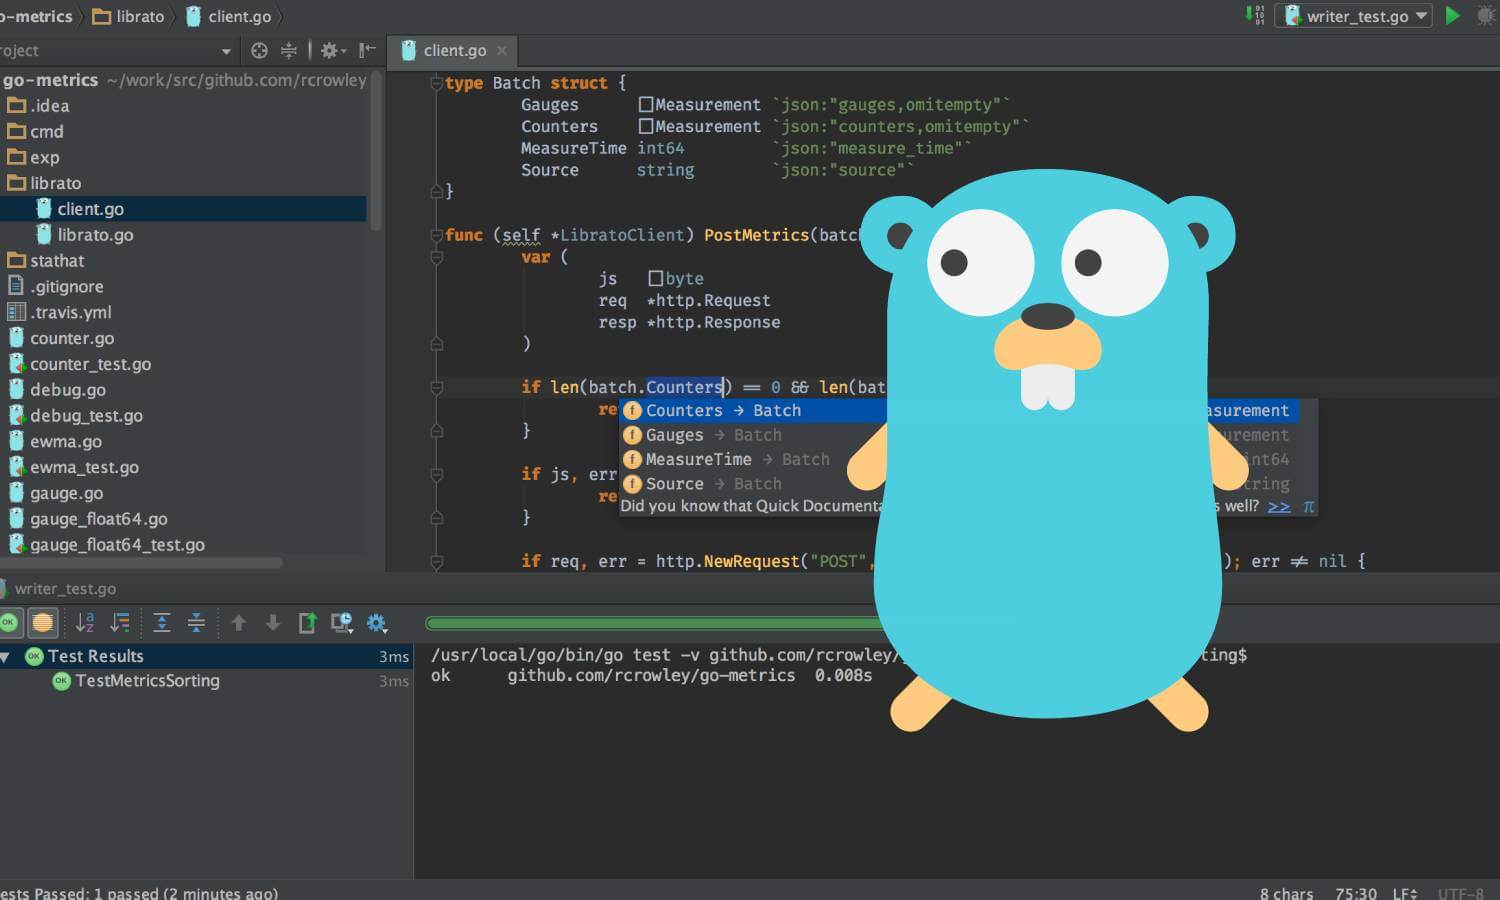Click the Make project build icon
The image size is (1500, 900).
1254,15
